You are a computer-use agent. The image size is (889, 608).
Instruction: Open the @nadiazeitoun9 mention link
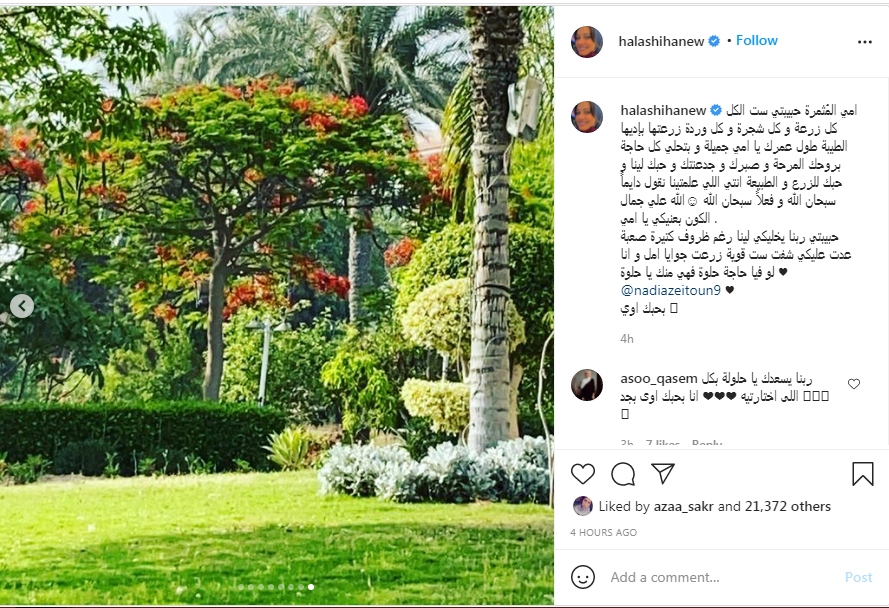tap(671, 290)
